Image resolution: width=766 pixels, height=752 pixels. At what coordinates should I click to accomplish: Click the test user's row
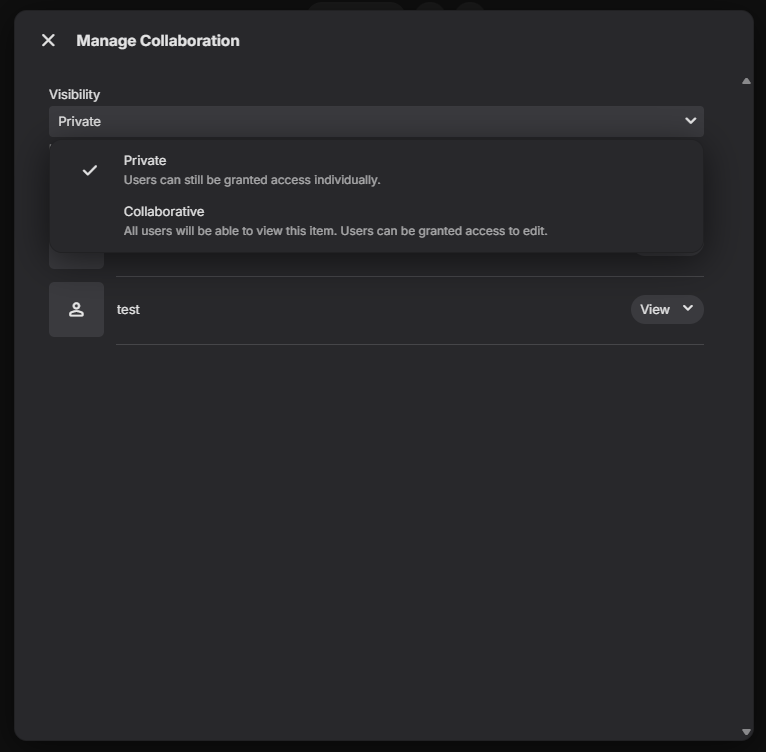380,310
